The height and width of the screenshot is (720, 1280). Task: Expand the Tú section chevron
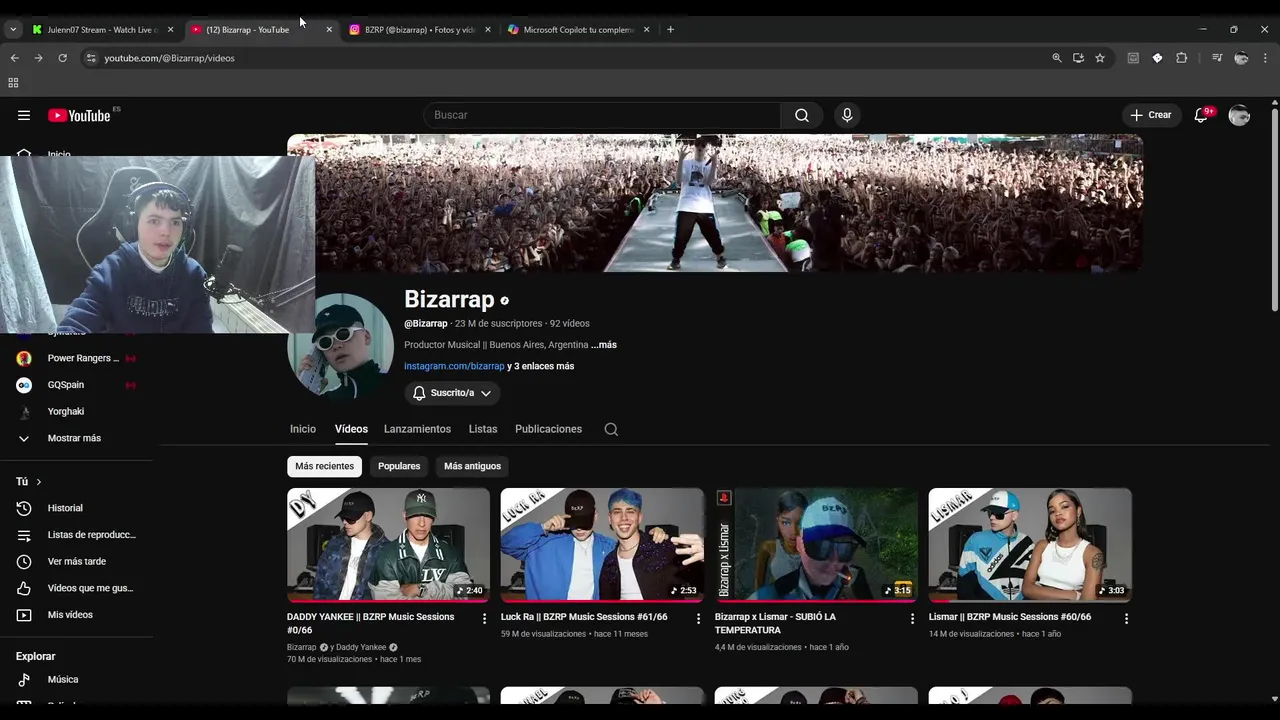[39, 482]
